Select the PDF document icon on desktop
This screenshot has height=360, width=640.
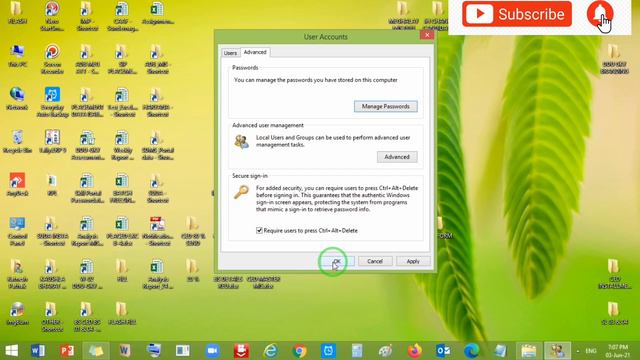click(x=158, y=231)
